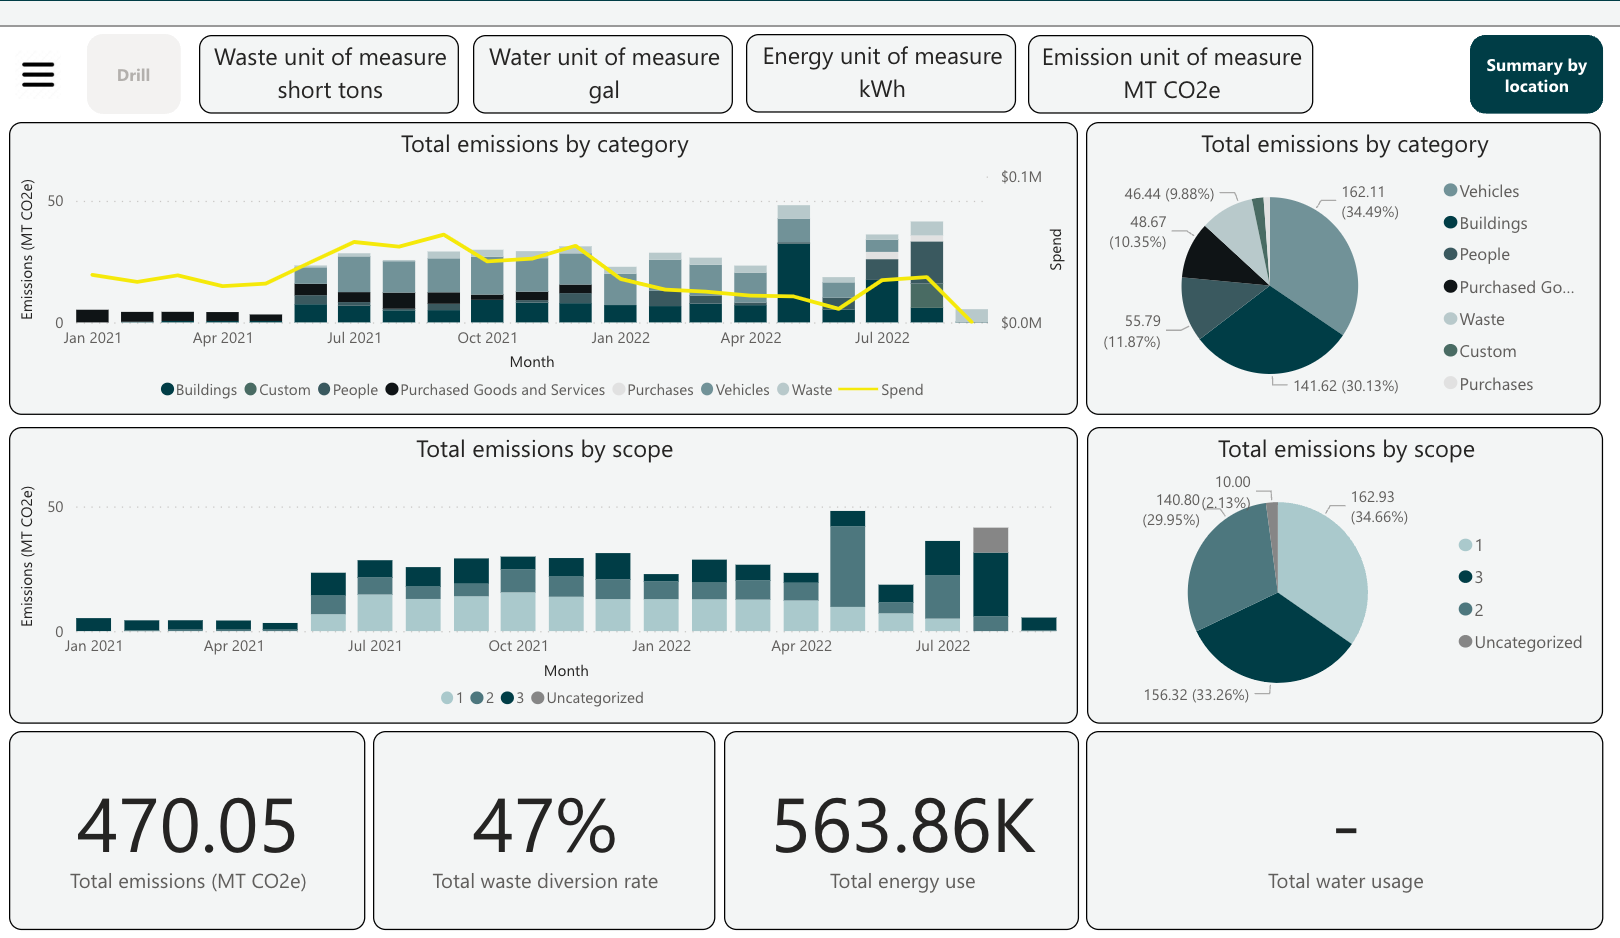
Task: Toggle scope 2 in the scope chart legend
Action: (x=475, y=697)
